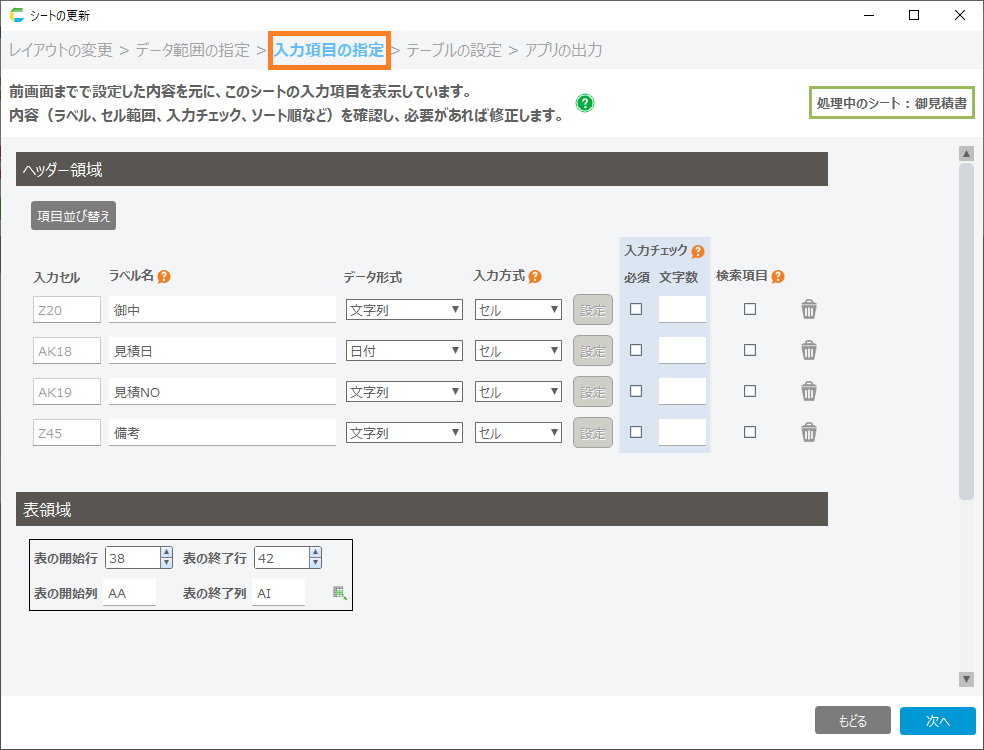Click help icon next to 入力チェック
This screenshot has height=750, width=984.
click(698, 252)
